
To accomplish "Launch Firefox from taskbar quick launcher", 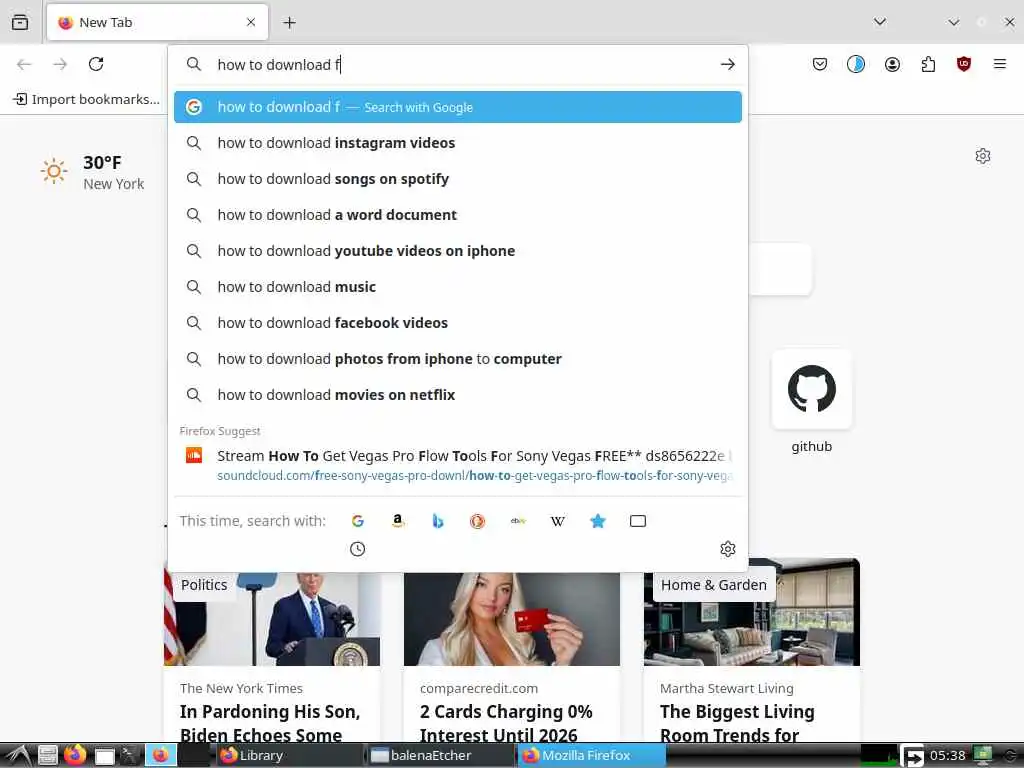I will tap(74, 755).
